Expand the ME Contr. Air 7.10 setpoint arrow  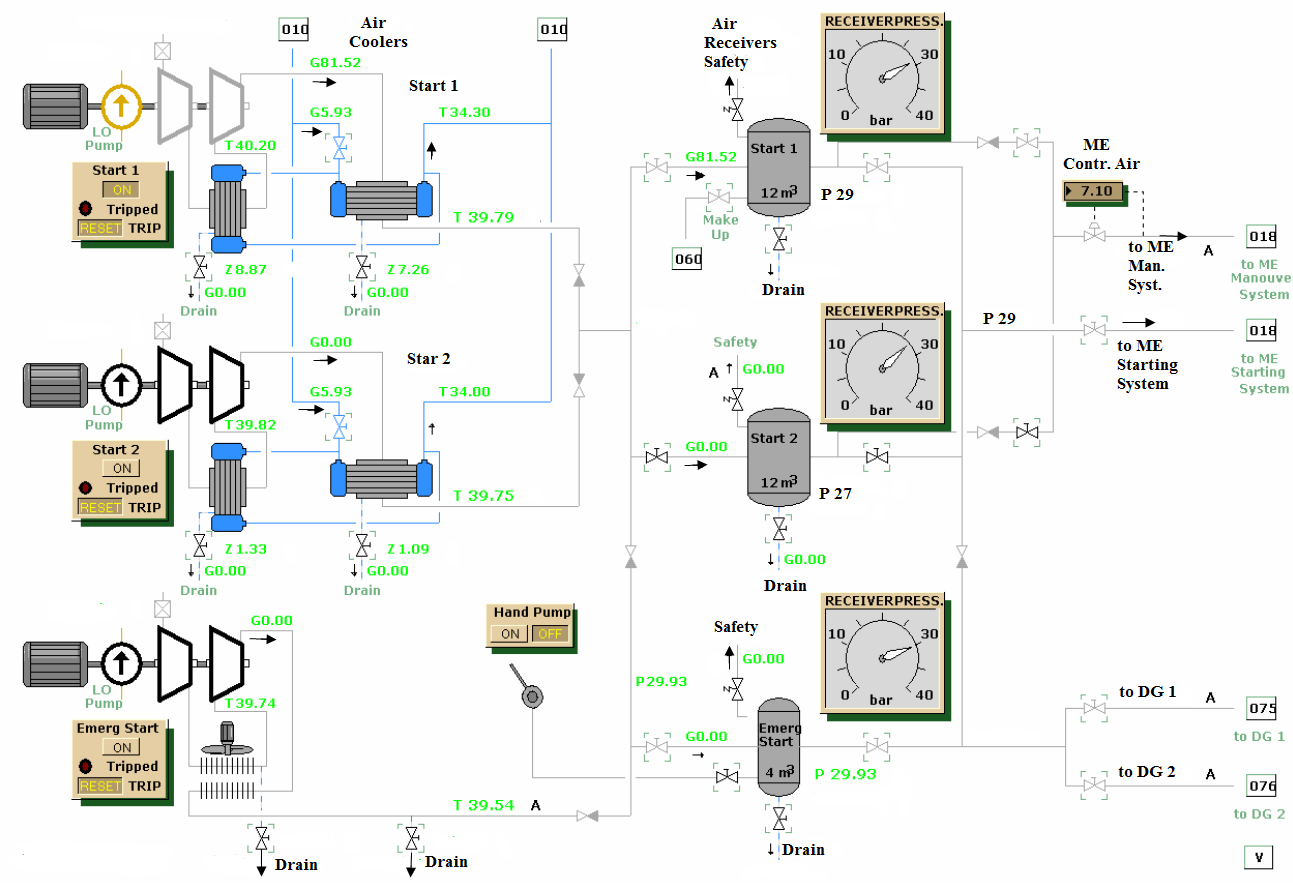point(1069,191)
